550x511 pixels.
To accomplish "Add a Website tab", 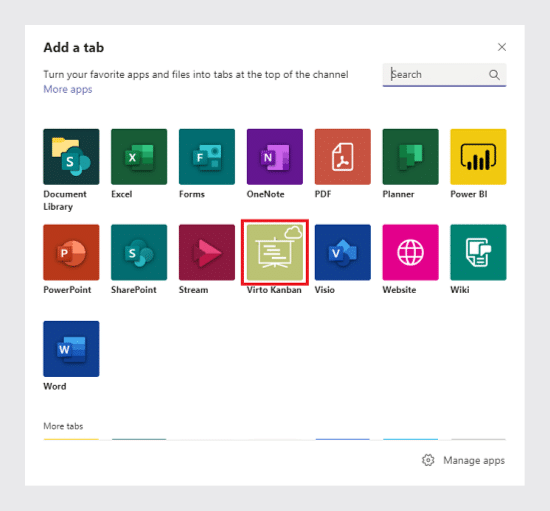I will 410,253.
